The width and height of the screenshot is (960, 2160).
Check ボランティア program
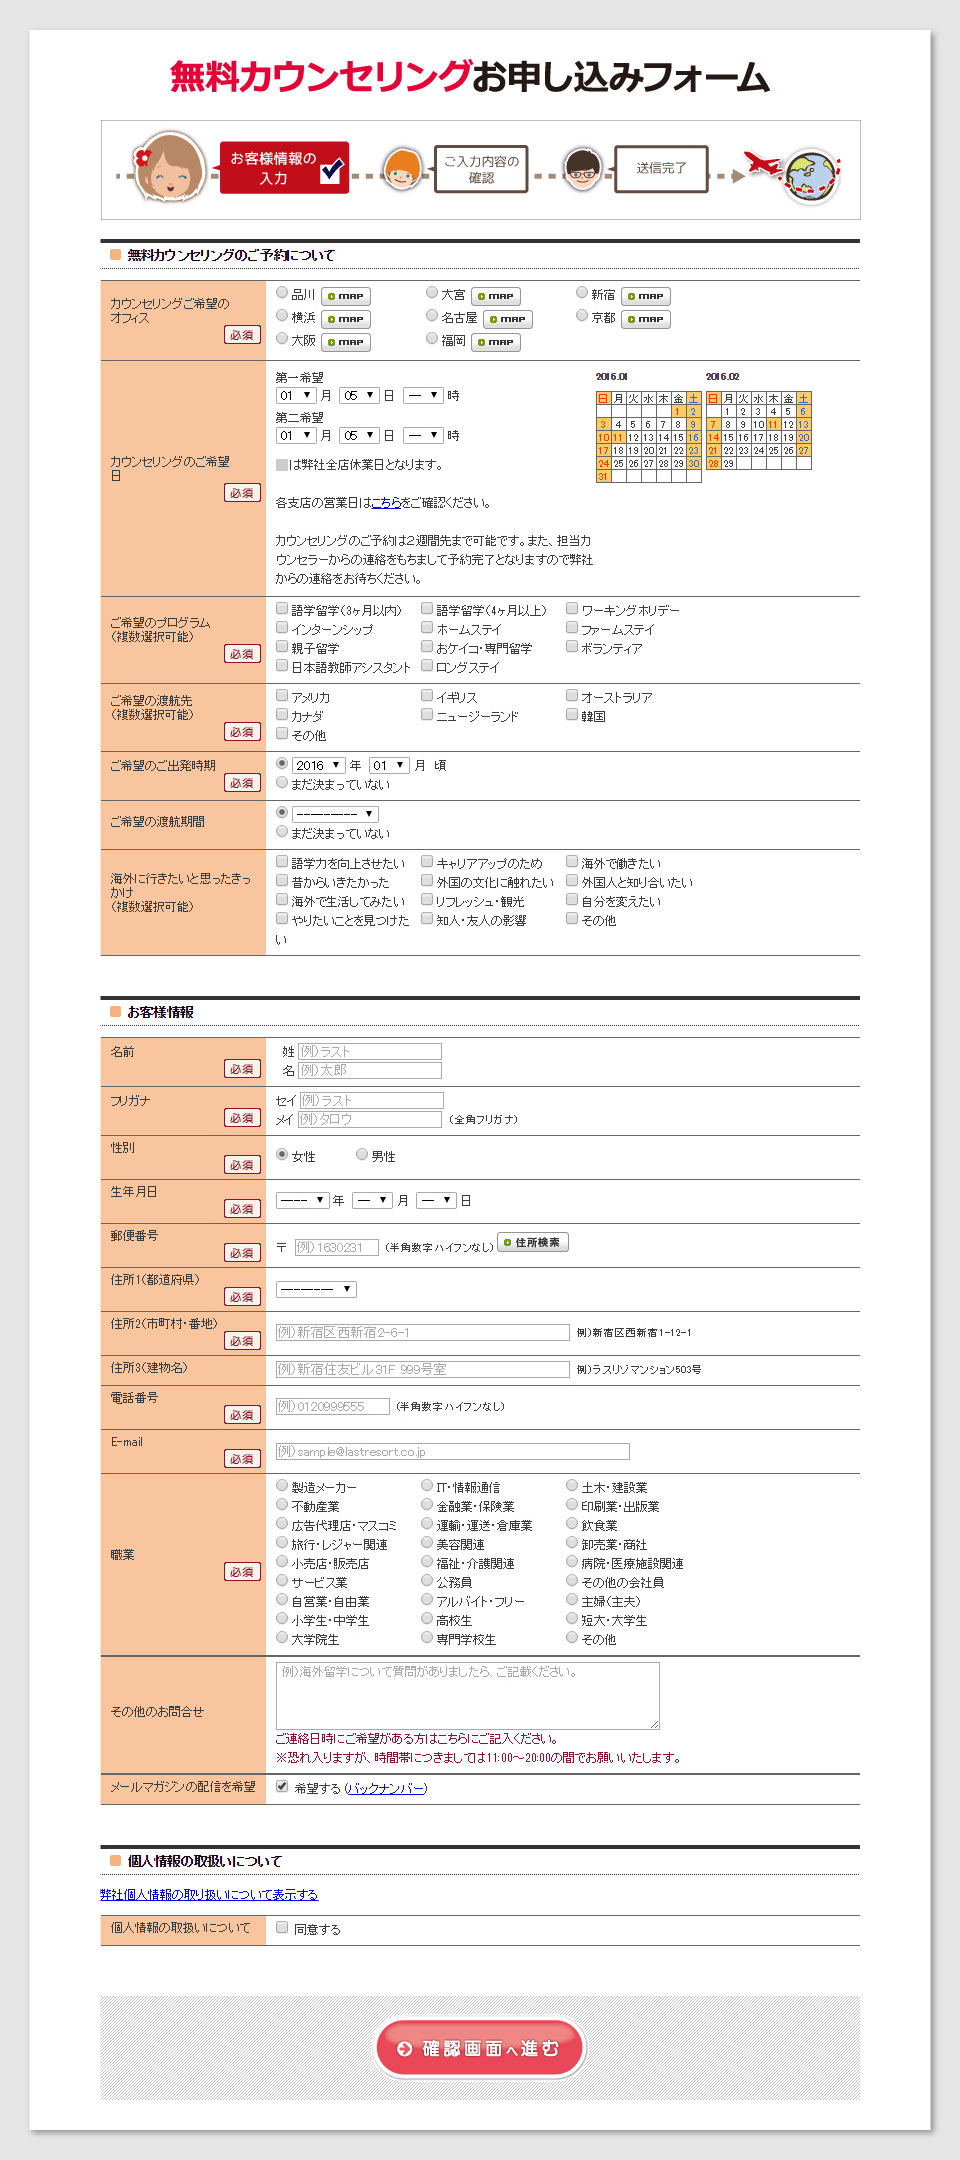pos(572,646)
